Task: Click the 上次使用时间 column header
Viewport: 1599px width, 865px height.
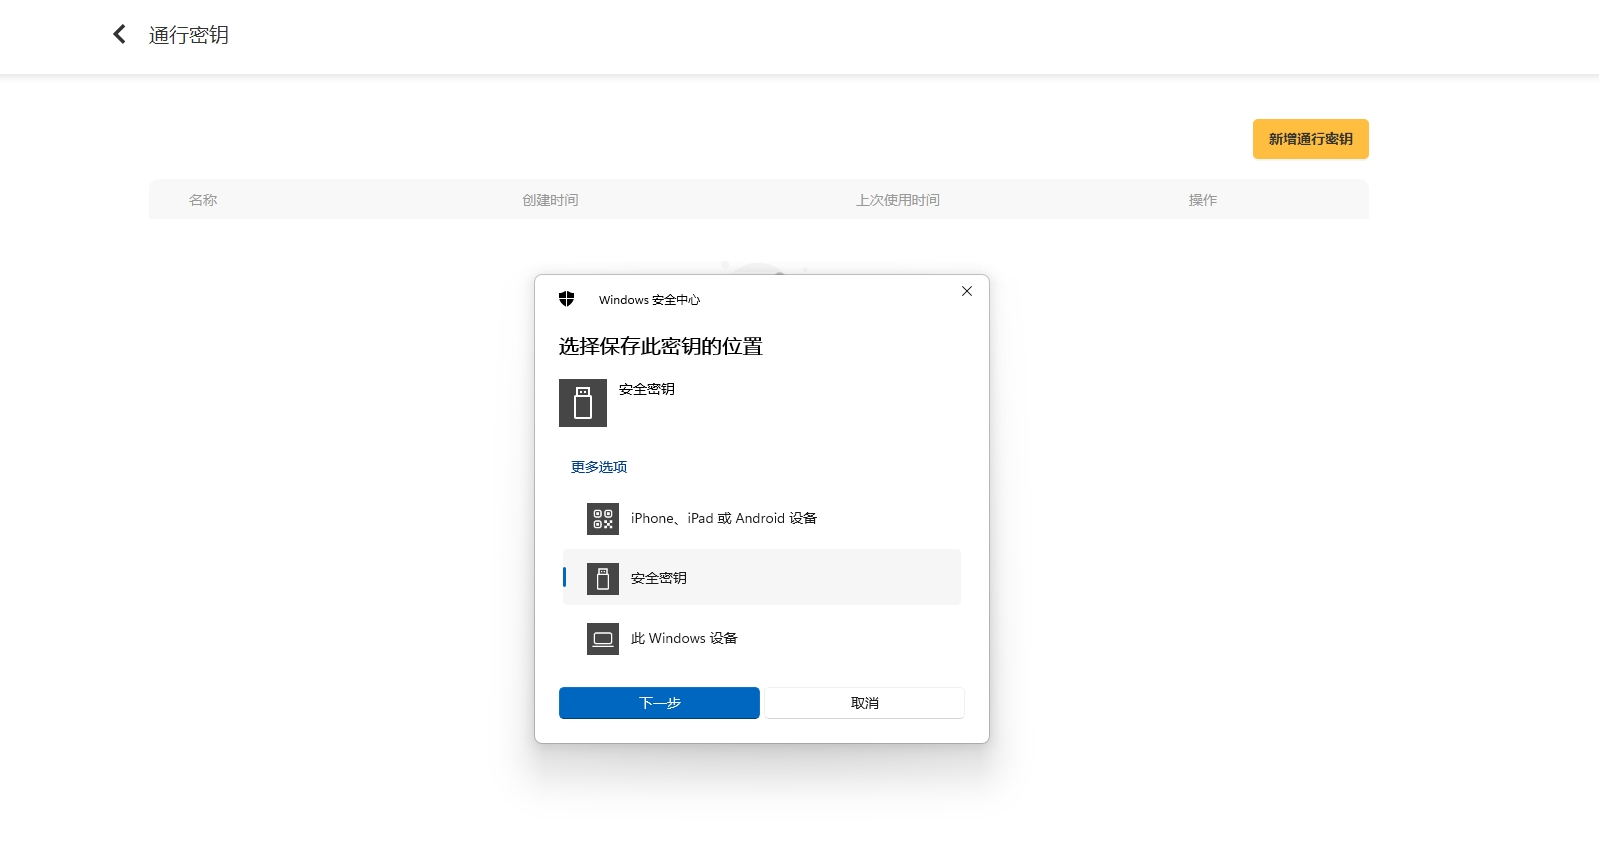Action: point(897,200)
